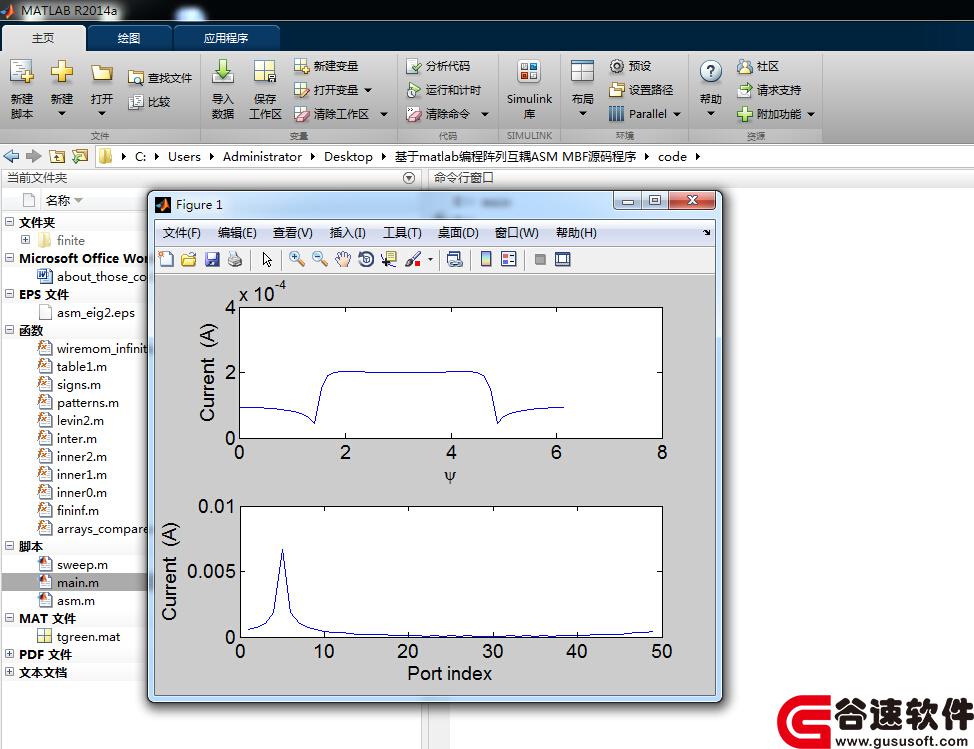The image size is (974, 749).
Task: Click the Help (帮助) question icon
Action: point(711,72)
